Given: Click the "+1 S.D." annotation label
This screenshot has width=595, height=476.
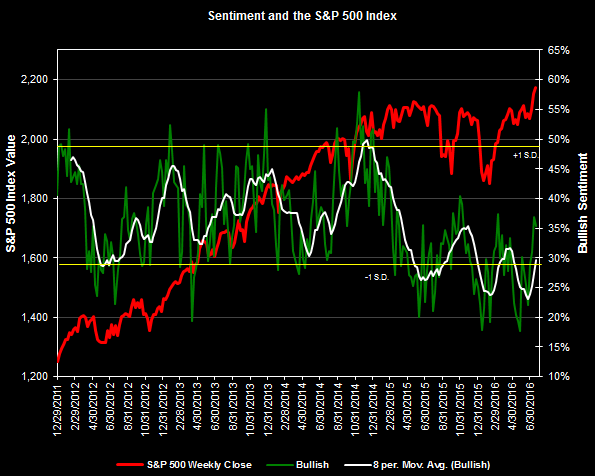Looking at the screenshot, I should (x=525, y=156).
